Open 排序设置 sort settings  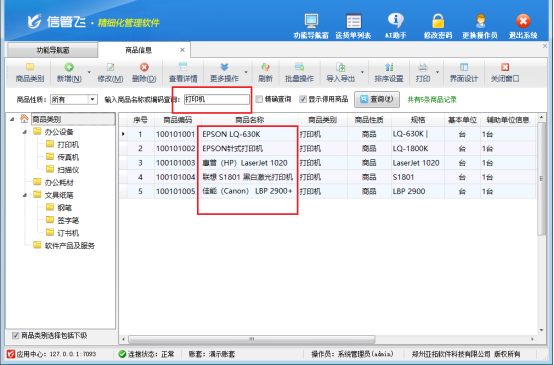[389, 73]
